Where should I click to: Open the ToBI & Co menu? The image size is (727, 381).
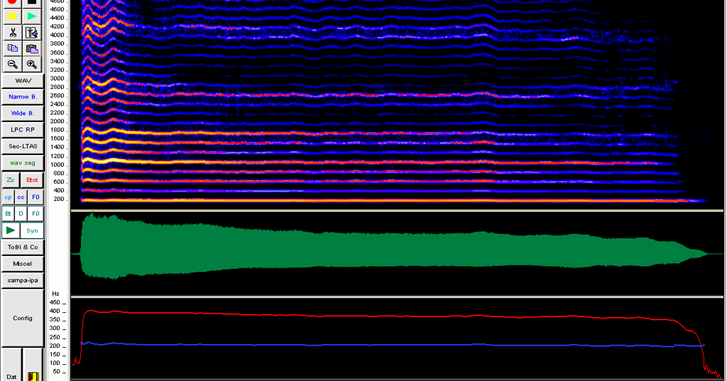23,247
